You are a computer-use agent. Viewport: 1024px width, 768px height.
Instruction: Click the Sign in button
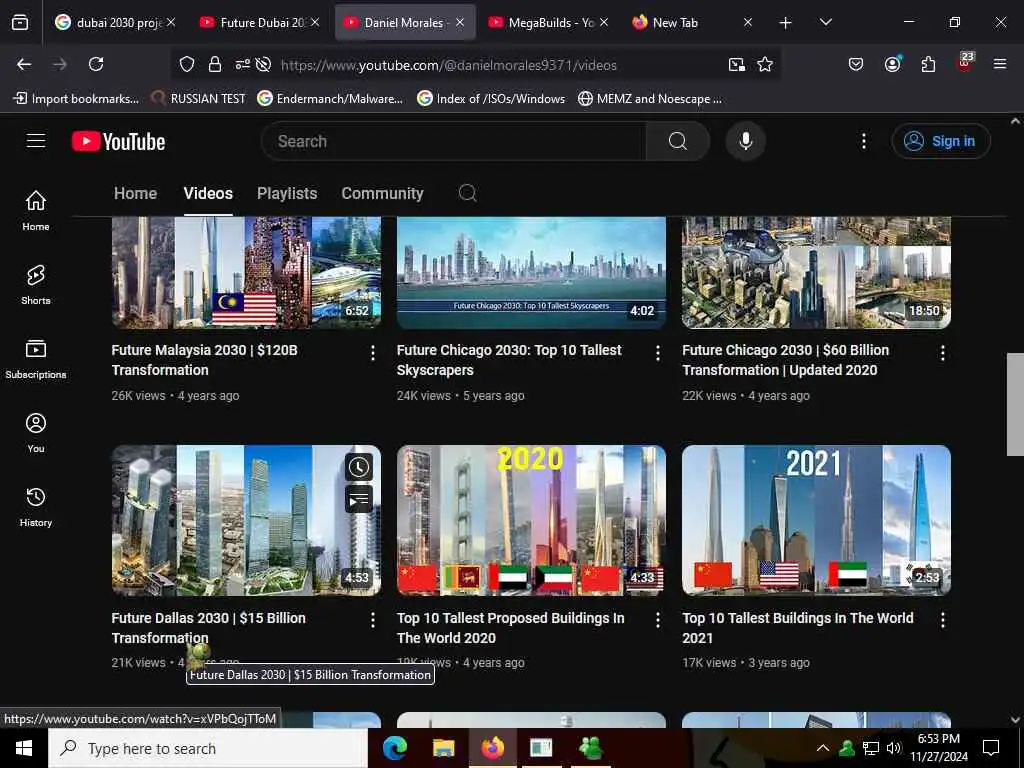pos(940,141)
